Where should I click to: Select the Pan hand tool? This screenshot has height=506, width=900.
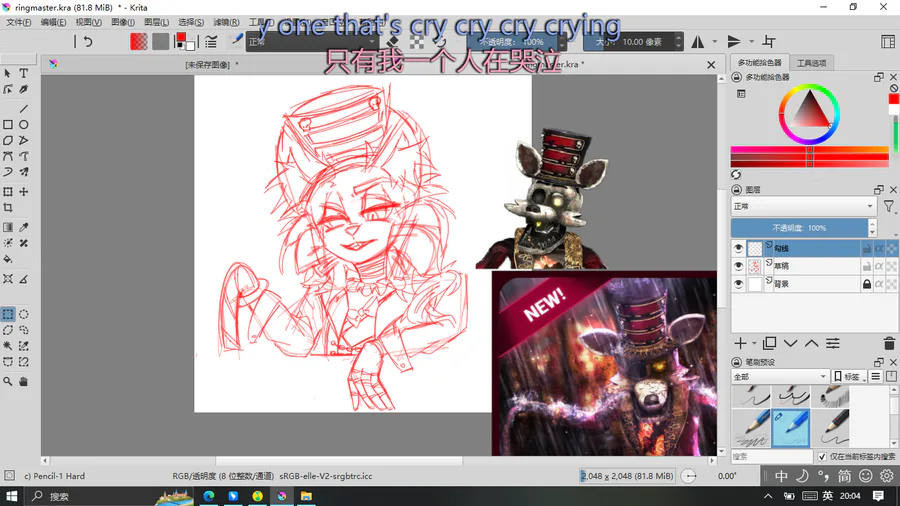[24, 382]
